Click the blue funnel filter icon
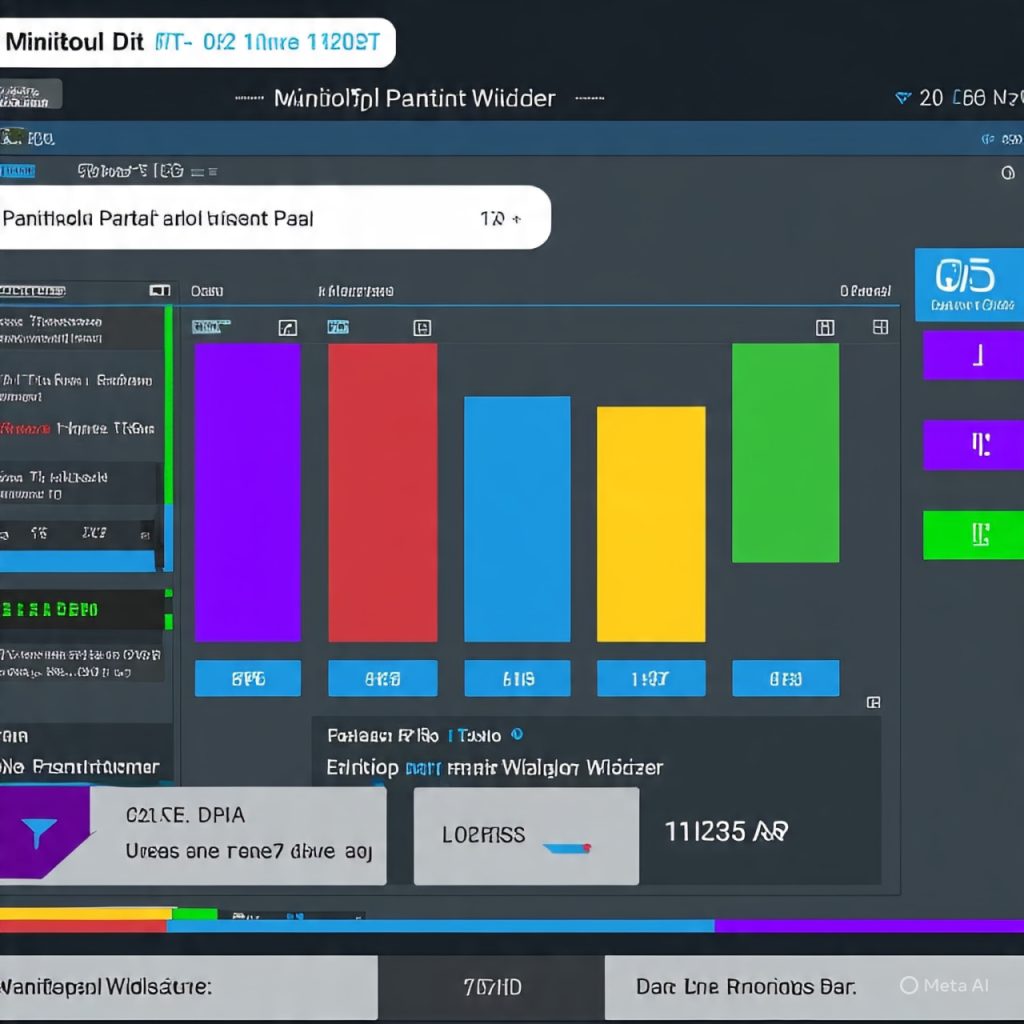This screenshot has height=1024, width=1024. 38,832
